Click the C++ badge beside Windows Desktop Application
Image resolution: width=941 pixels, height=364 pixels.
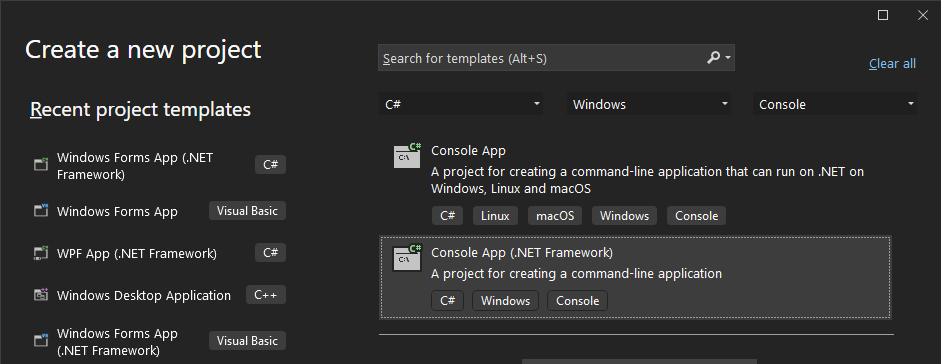click(x=266, y=295)
